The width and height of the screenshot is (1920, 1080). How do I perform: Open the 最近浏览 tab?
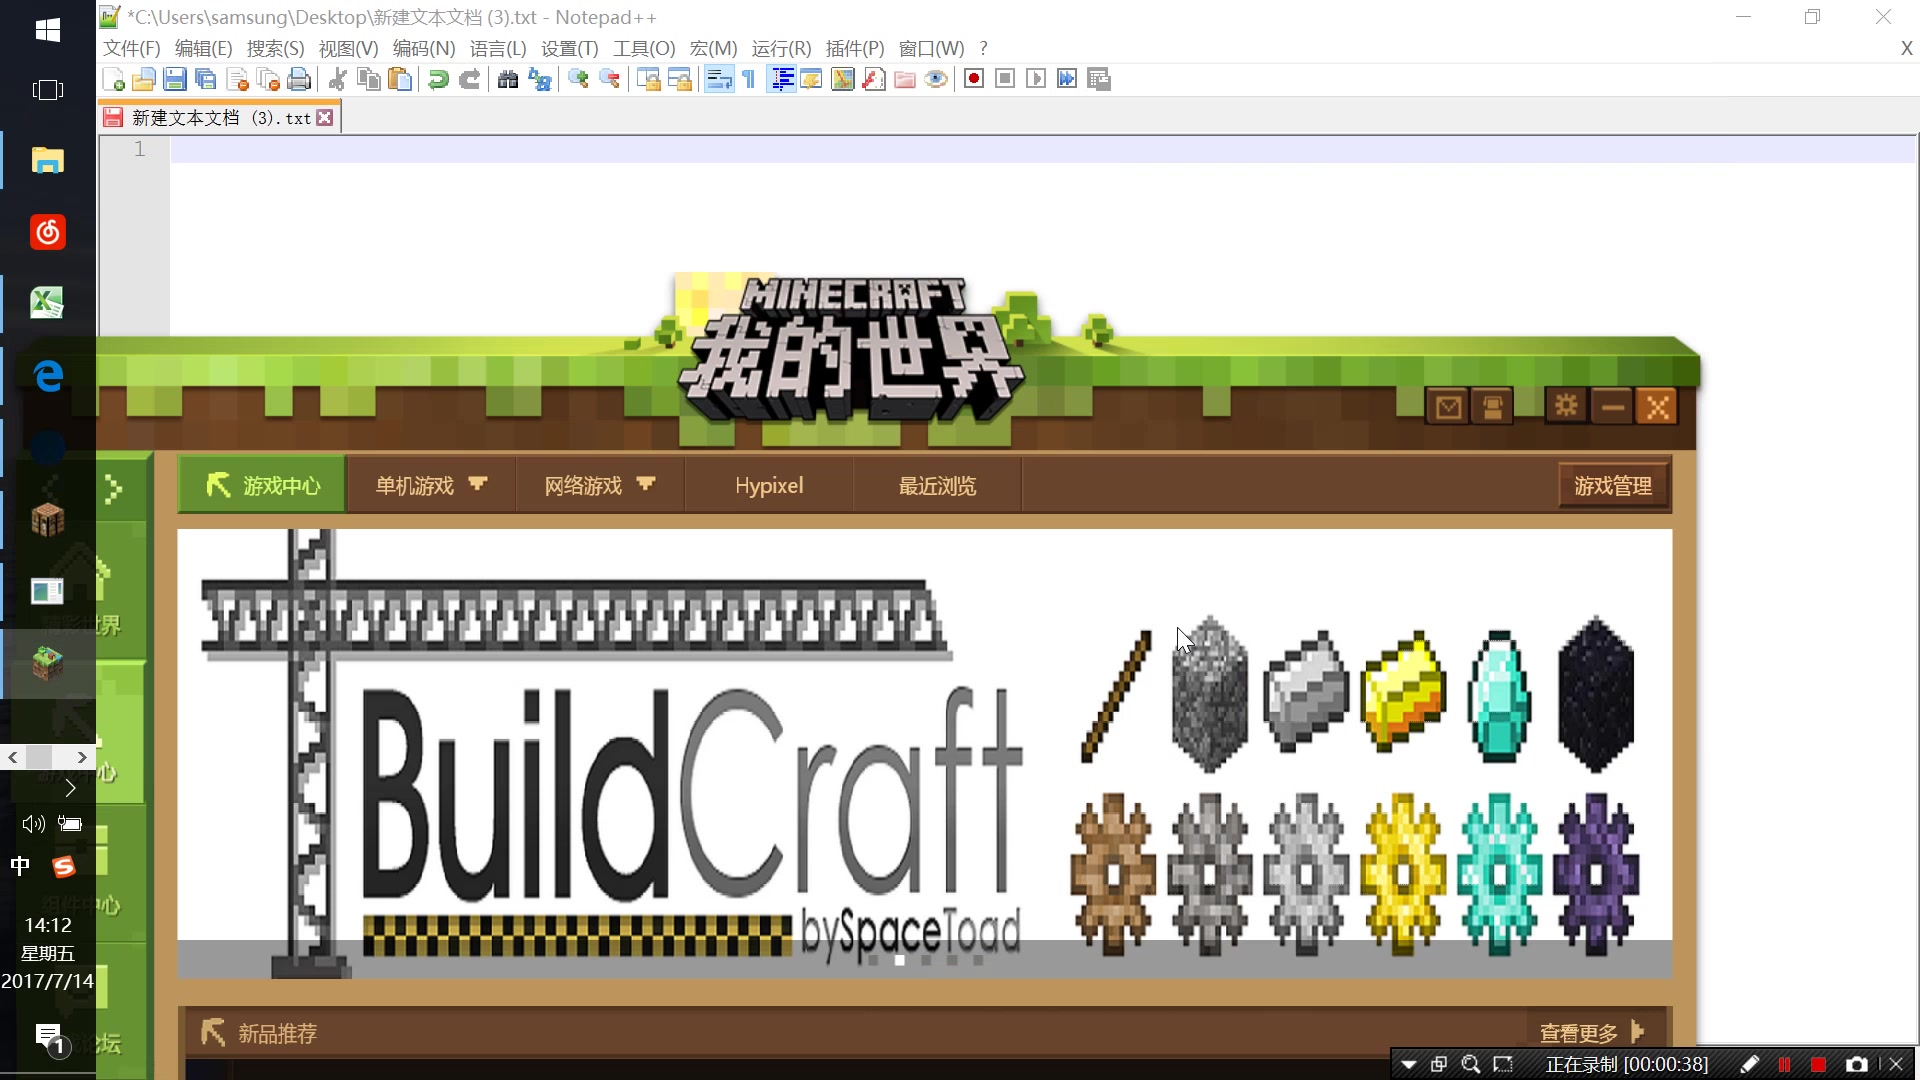[x=937, y=485]
